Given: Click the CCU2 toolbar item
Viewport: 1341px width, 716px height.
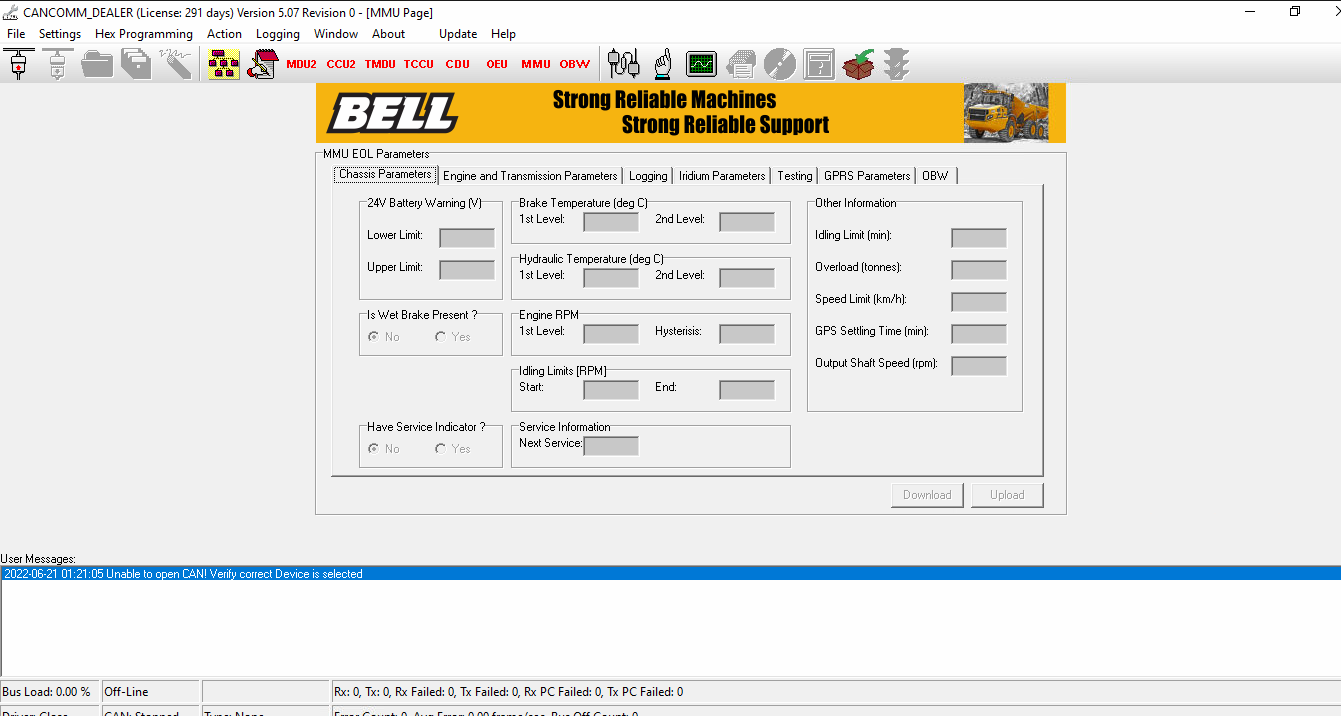Looking at the screenshot, I should (x=340, y=63).
